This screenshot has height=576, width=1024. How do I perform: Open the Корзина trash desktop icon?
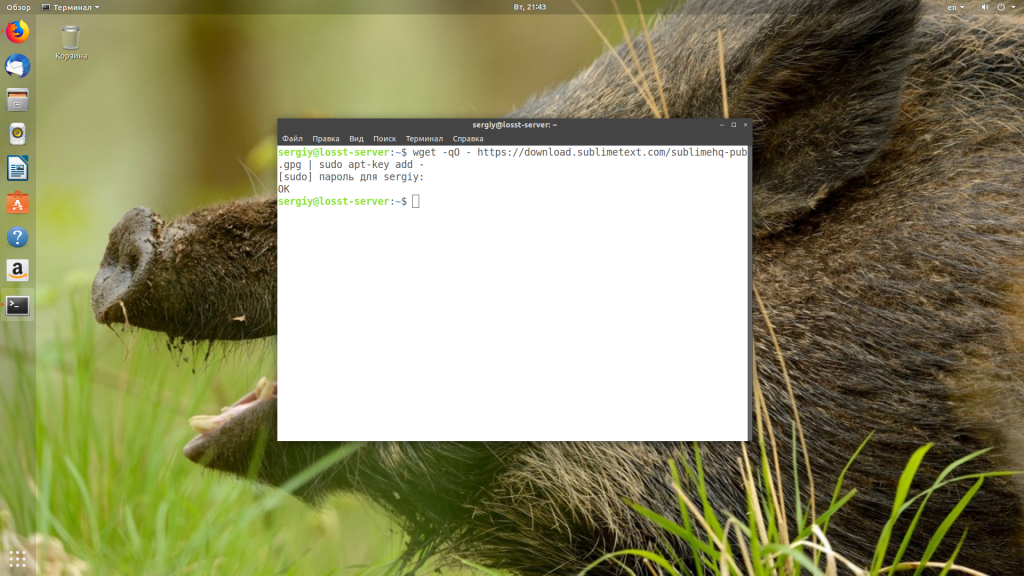(70, 42)
